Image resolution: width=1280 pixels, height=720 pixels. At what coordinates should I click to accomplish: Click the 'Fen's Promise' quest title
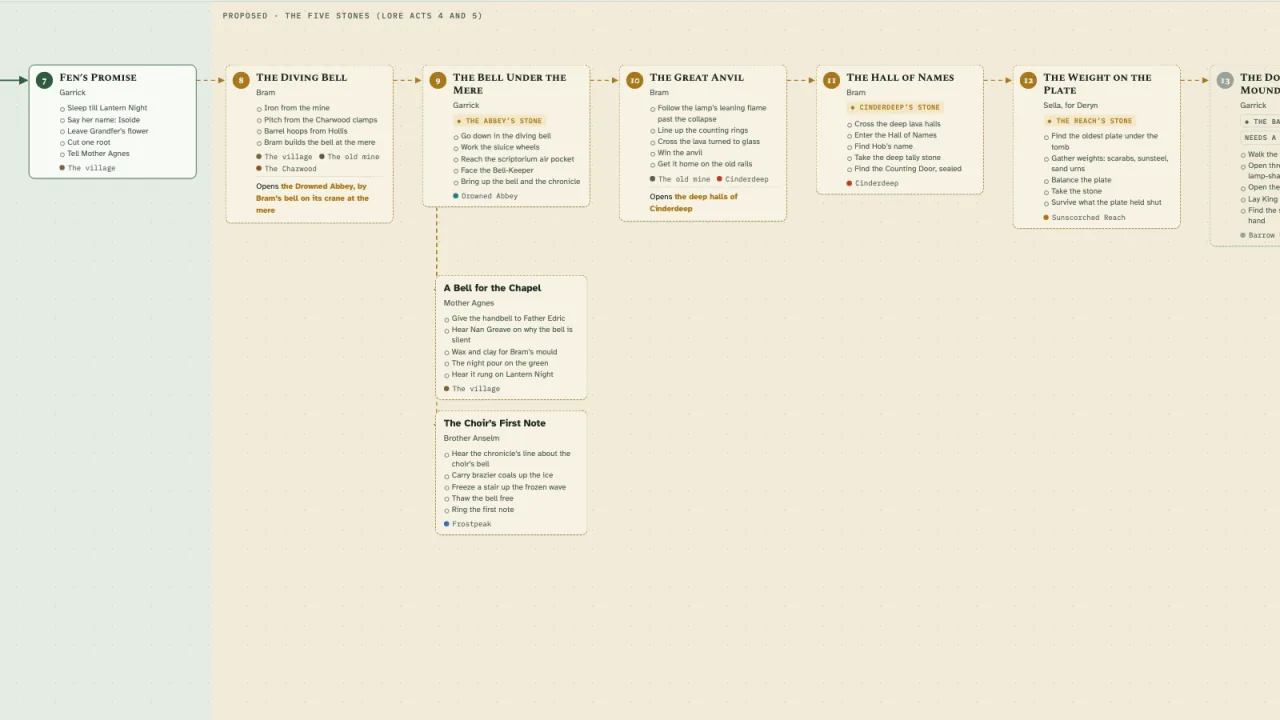[98, 77]
